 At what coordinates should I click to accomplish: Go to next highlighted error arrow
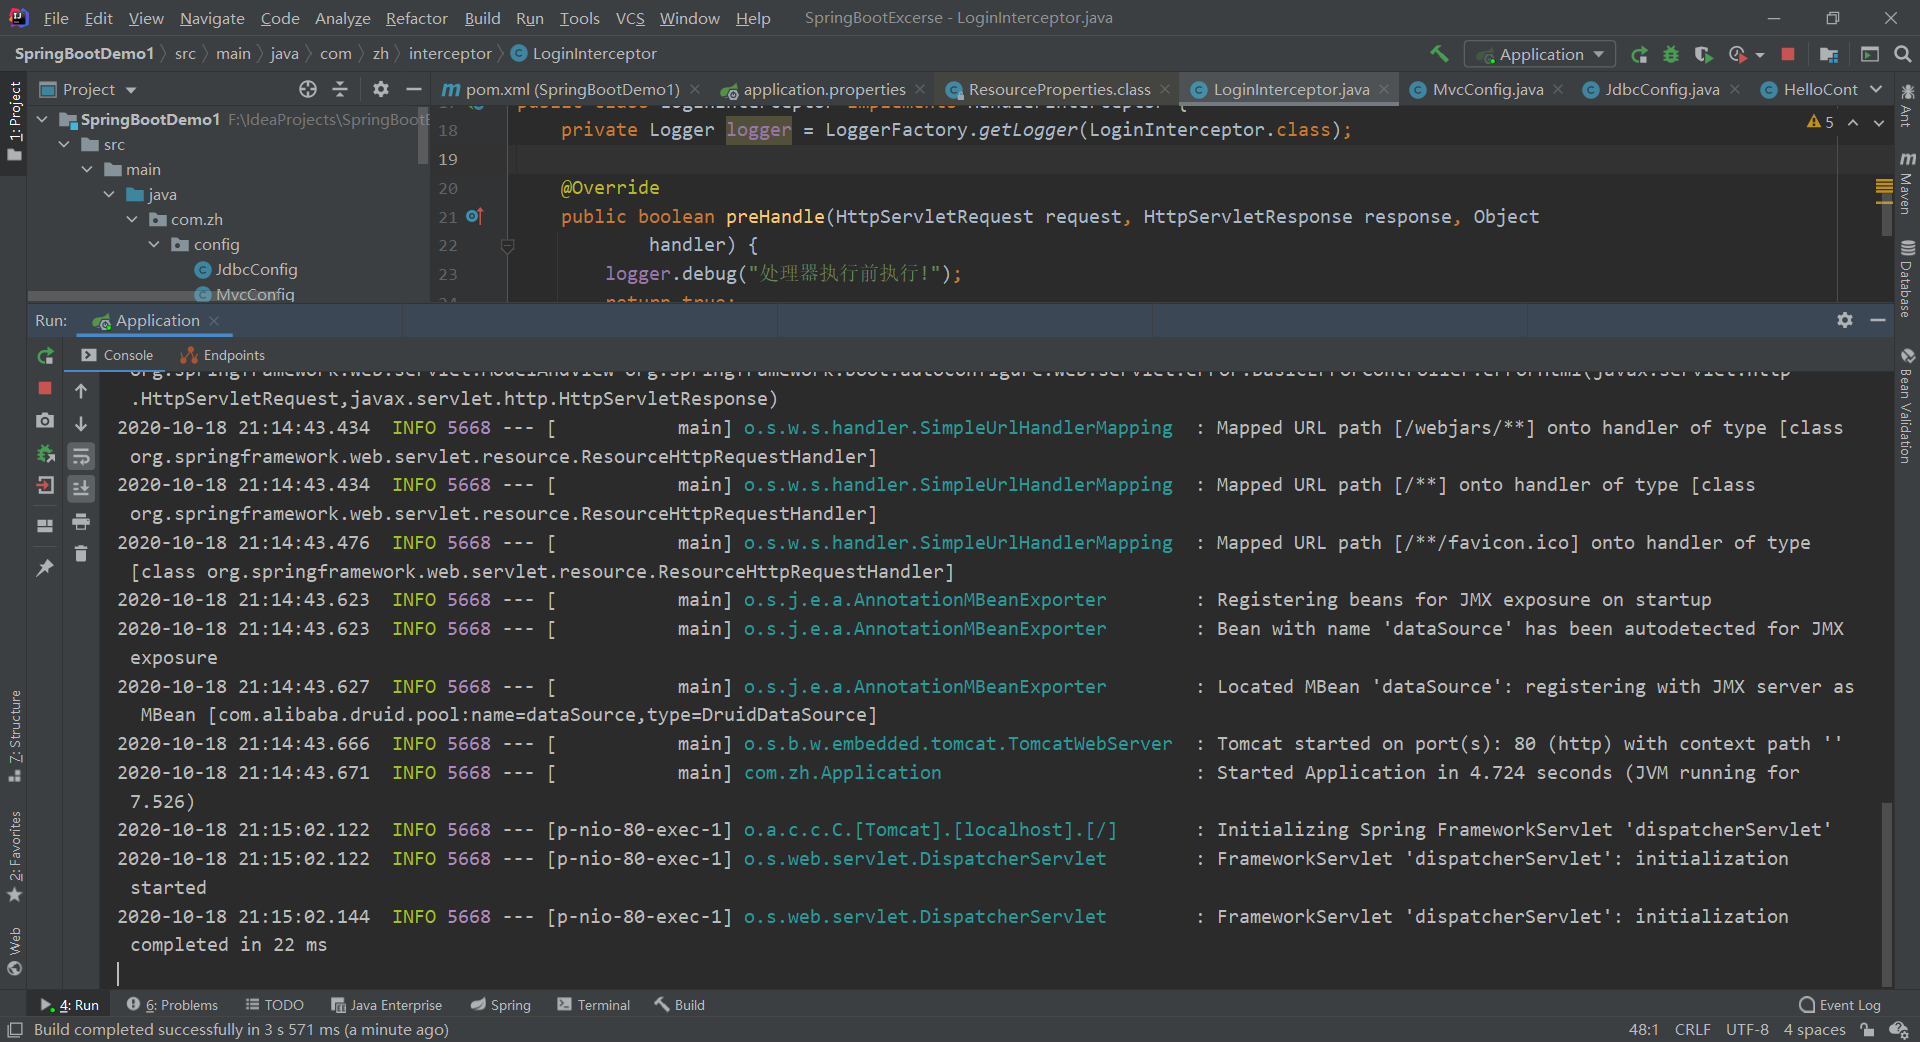(x=1879, y=122)
